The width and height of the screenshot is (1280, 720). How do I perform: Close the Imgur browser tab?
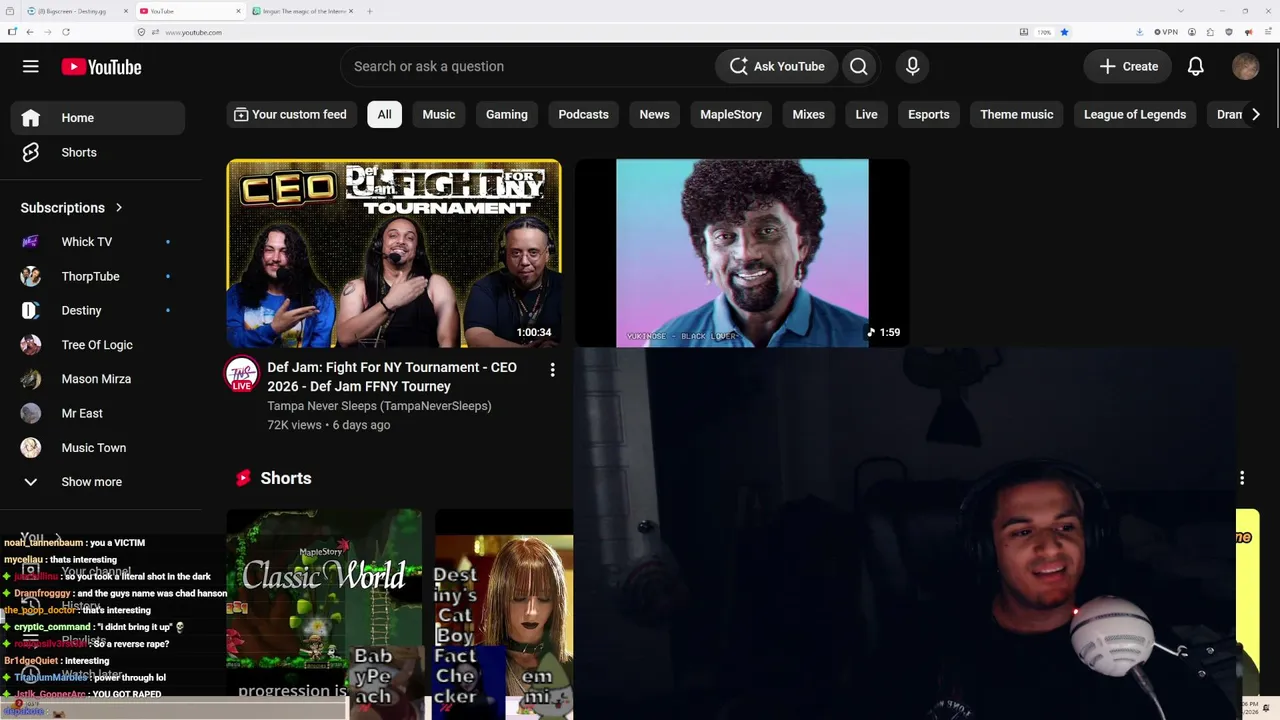coord(351,11)
